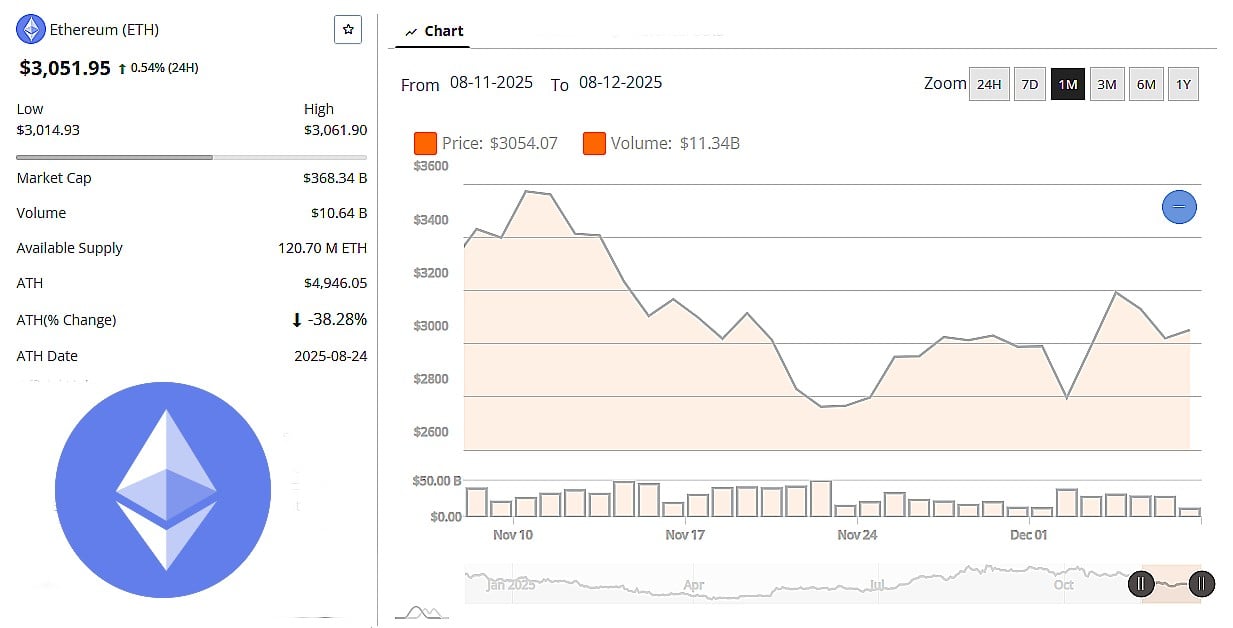
Task: Toggle the favorite star for Ethereum
Action: point(347,29)
